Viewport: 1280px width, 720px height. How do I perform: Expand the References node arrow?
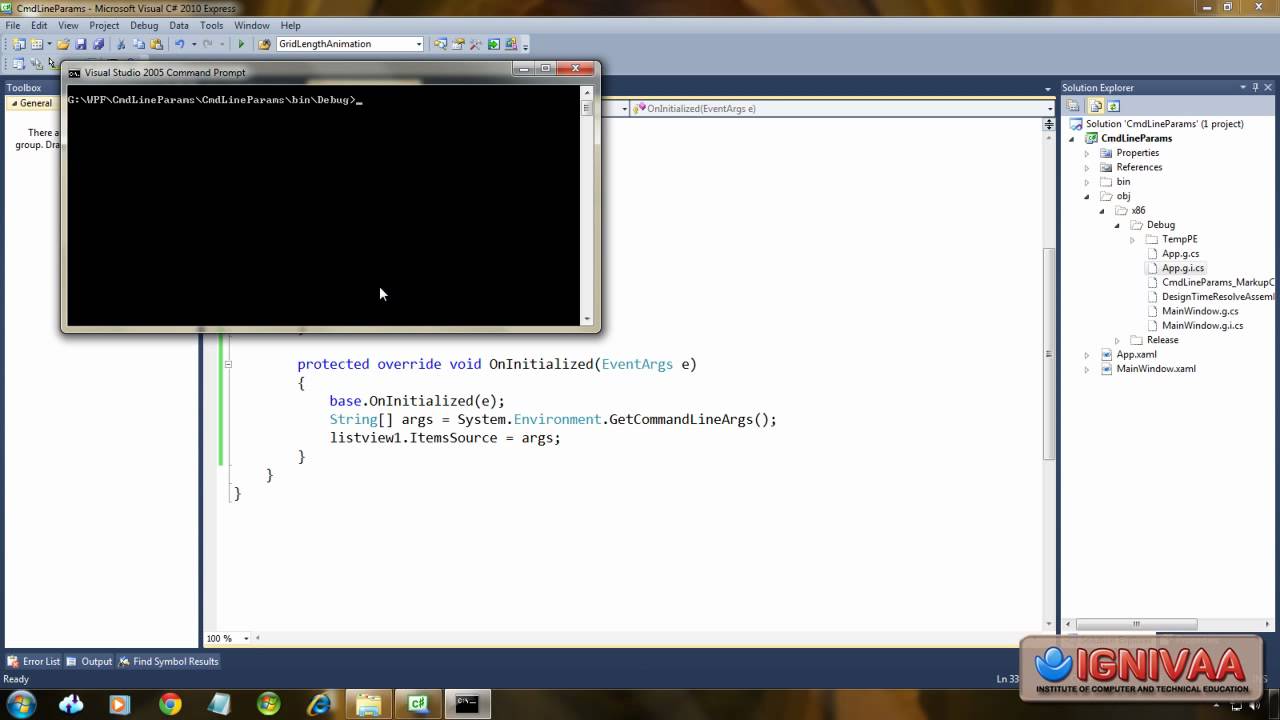1087,168
